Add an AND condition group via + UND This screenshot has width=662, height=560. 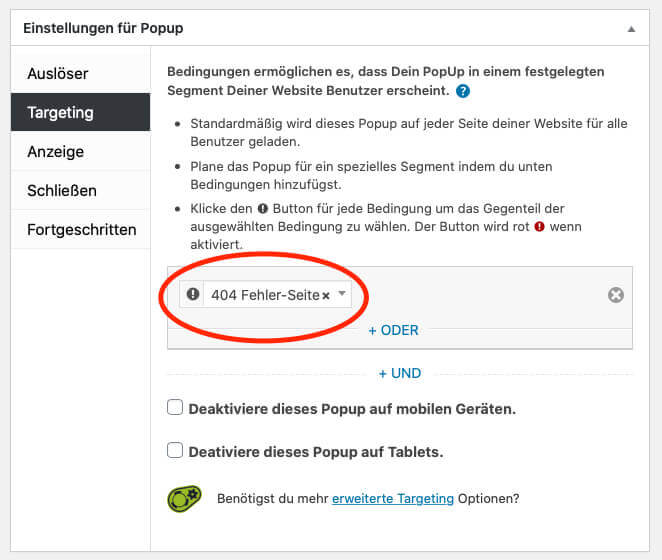pos(400,373)
